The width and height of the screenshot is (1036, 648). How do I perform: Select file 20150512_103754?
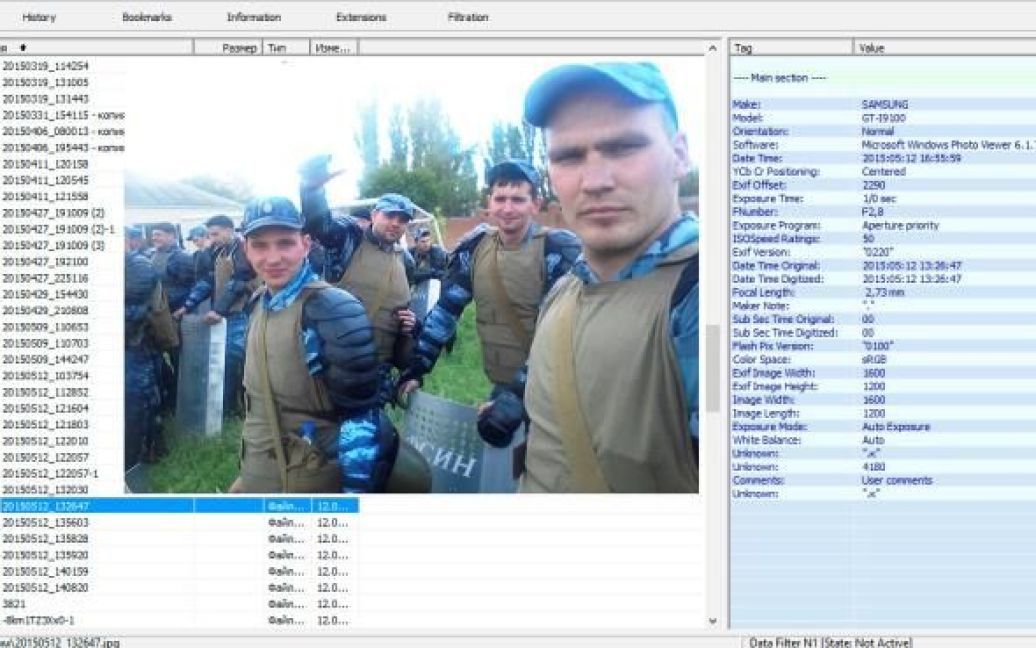click(x=45, y=376)
